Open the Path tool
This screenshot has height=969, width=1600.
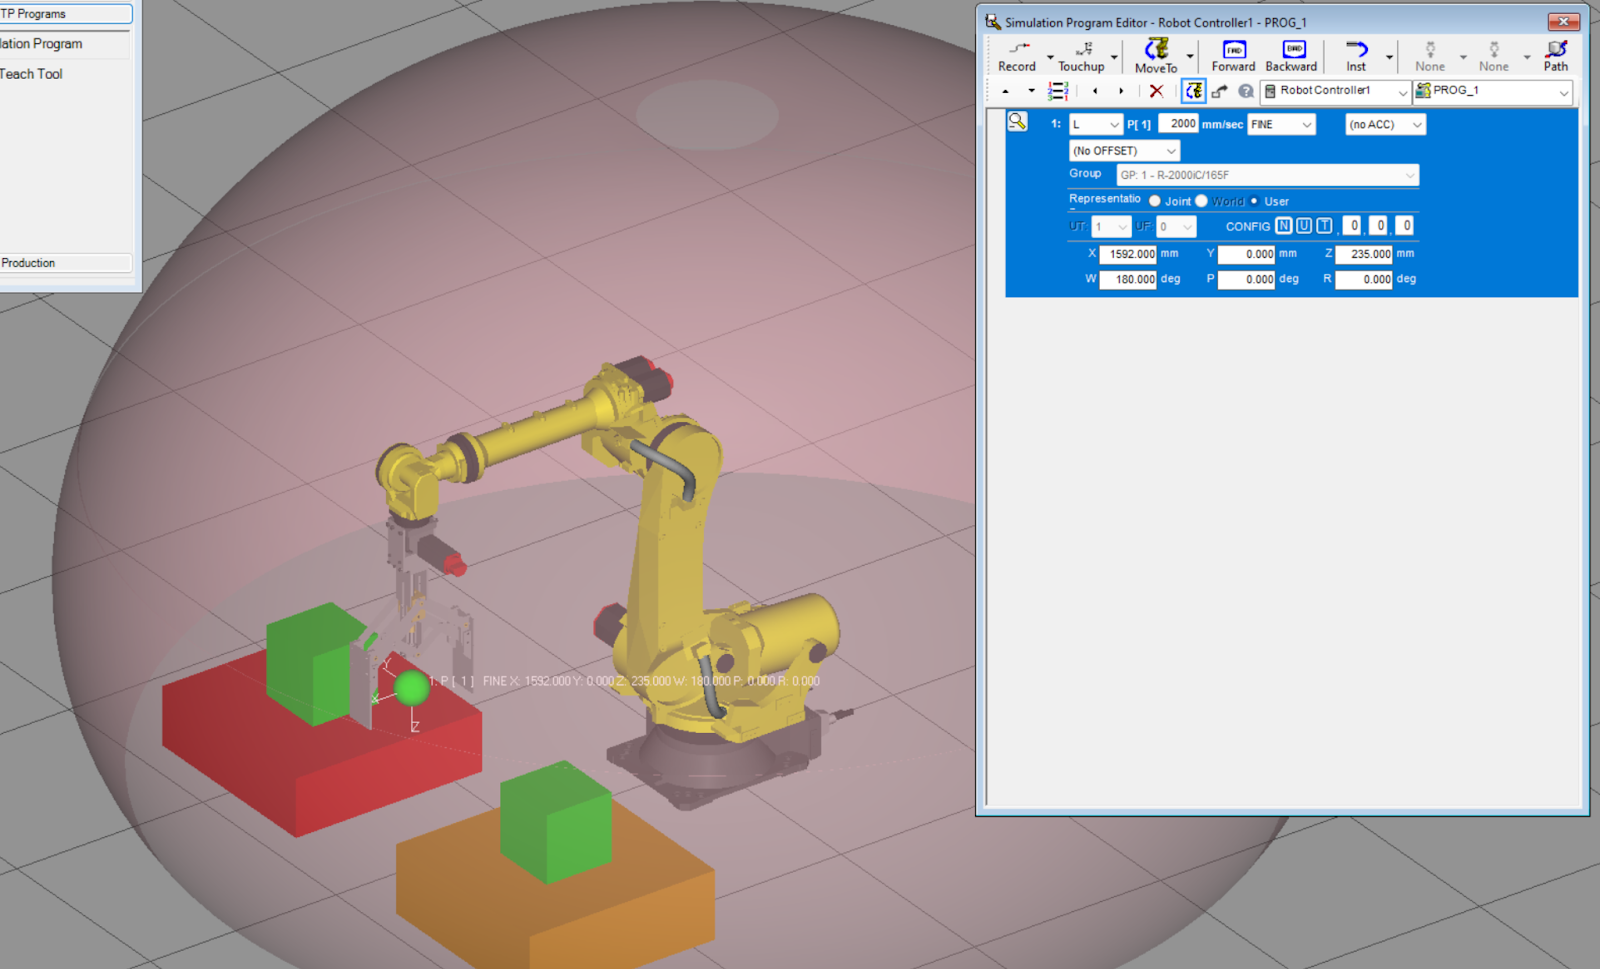click(x=1556, y=56)
